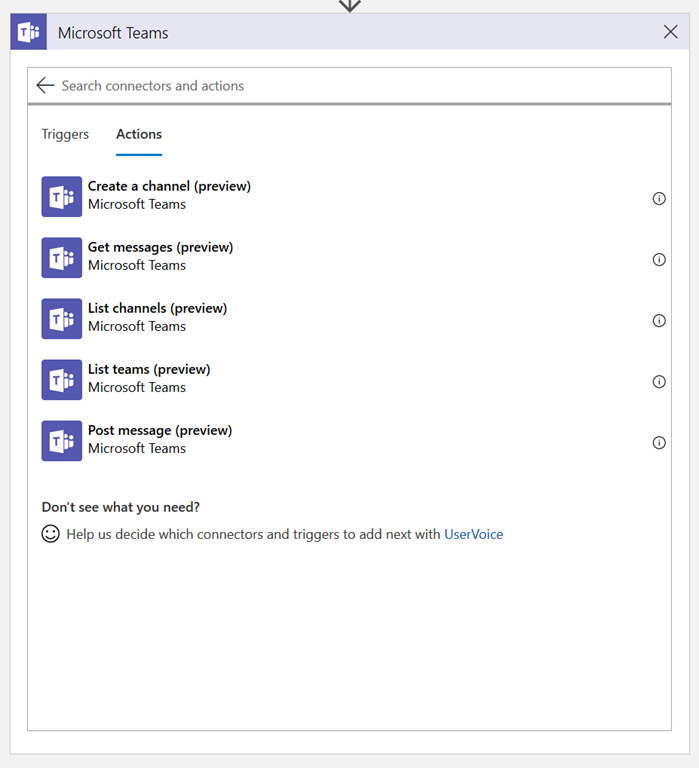Click Teams icon for Get messages
The image size is (699, 768).
pyautogui.click(x=62, y=258)
